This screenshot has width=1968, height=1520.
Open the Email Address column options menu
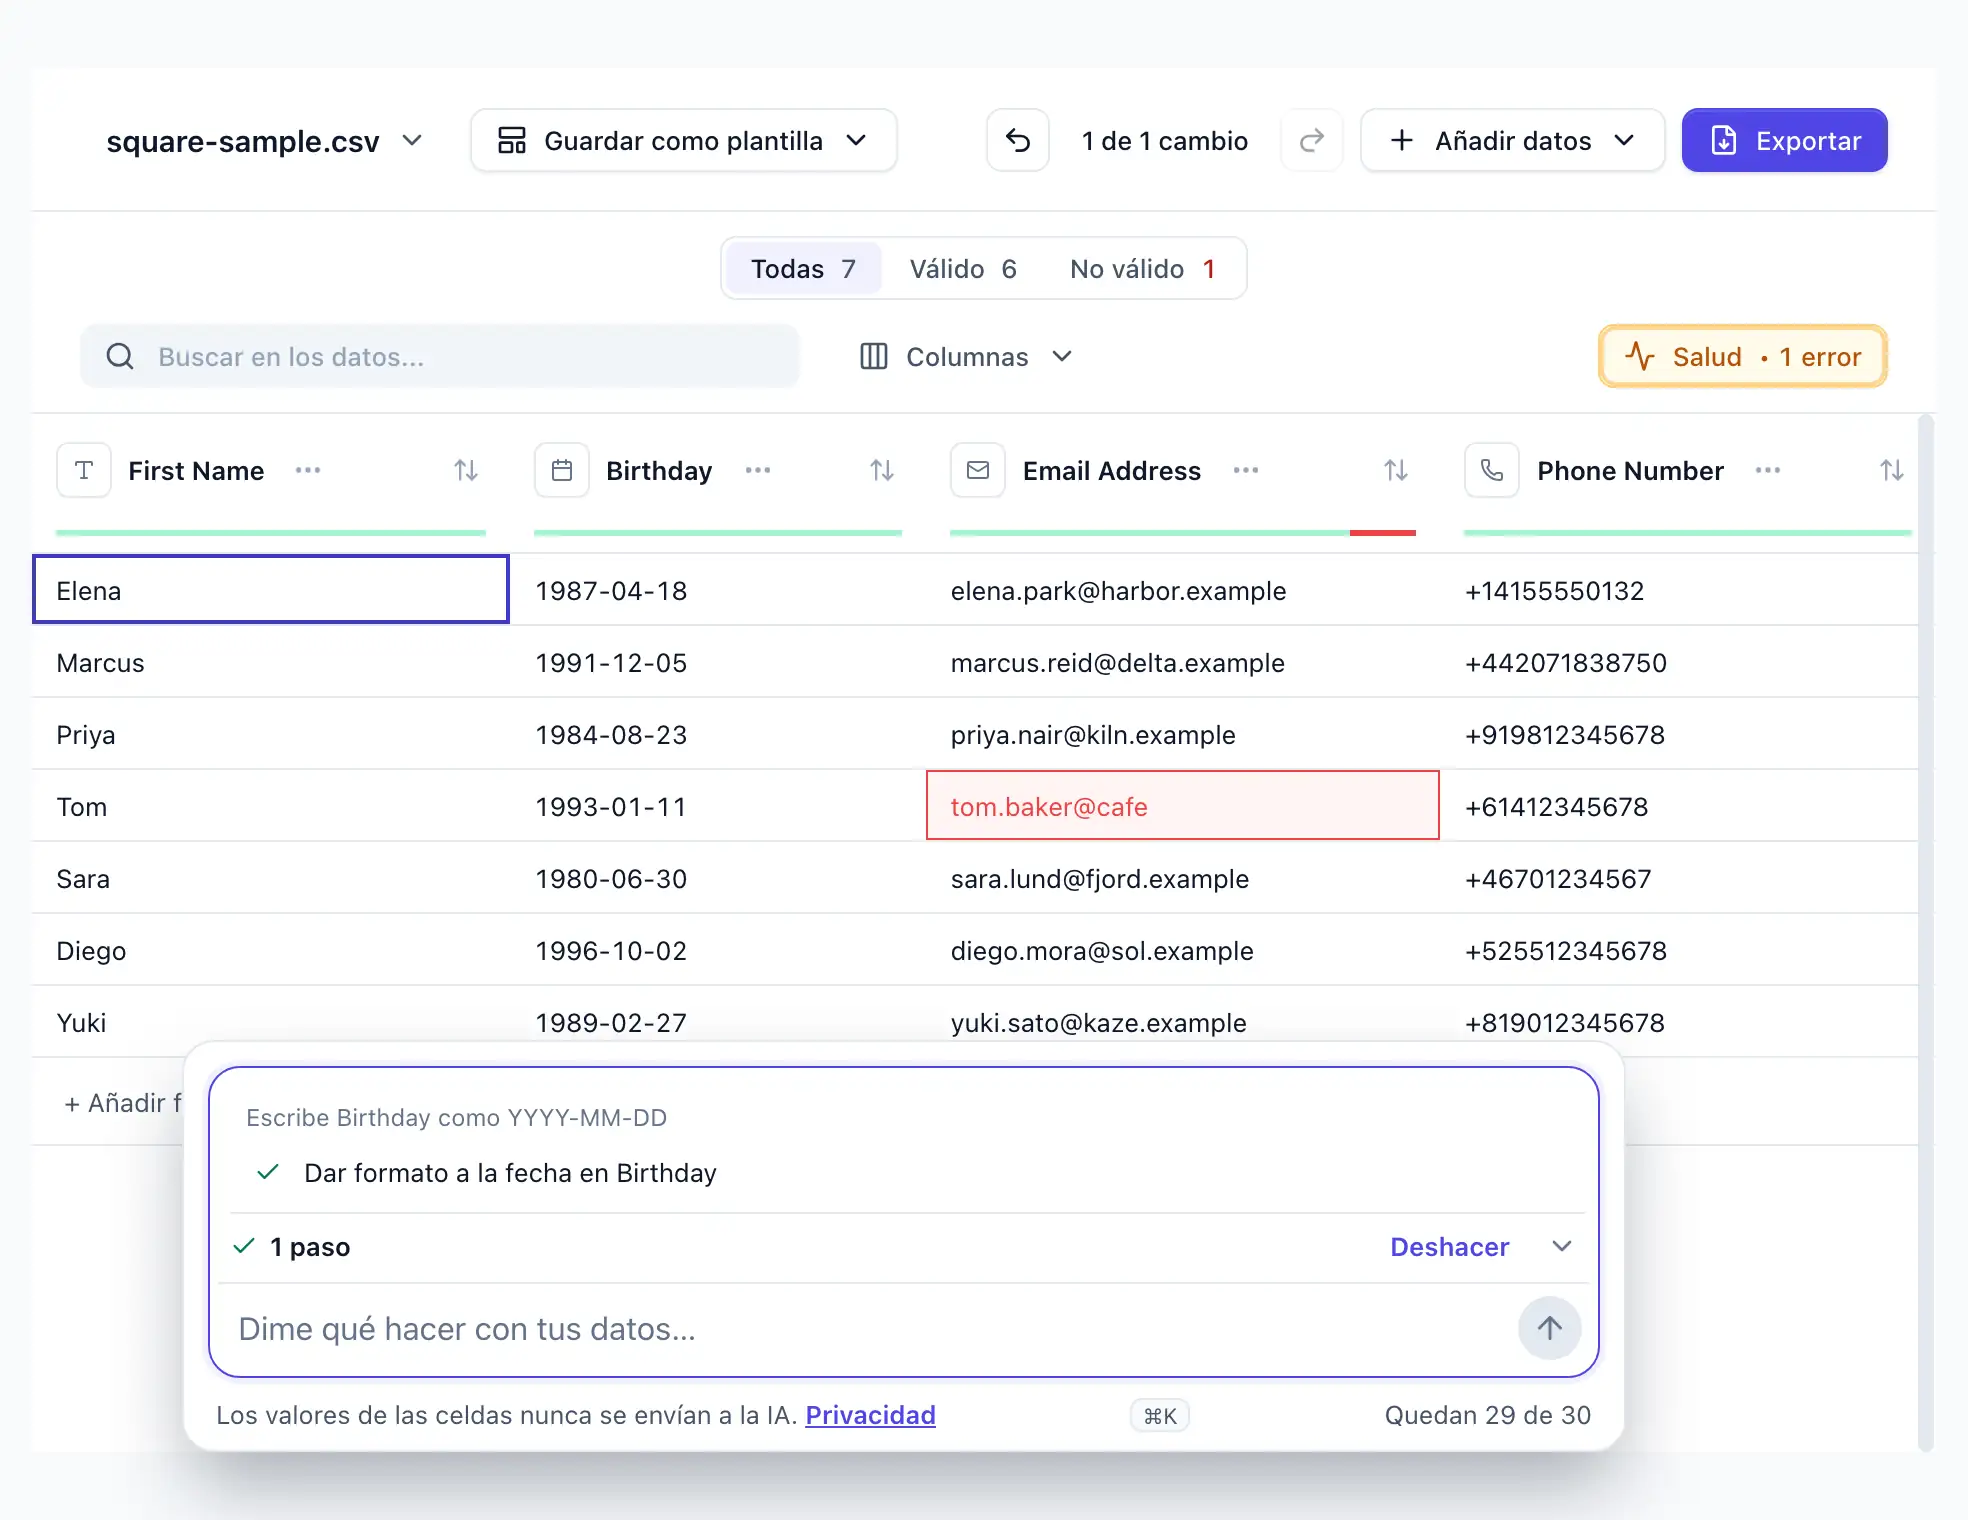tap(1246, 470)
